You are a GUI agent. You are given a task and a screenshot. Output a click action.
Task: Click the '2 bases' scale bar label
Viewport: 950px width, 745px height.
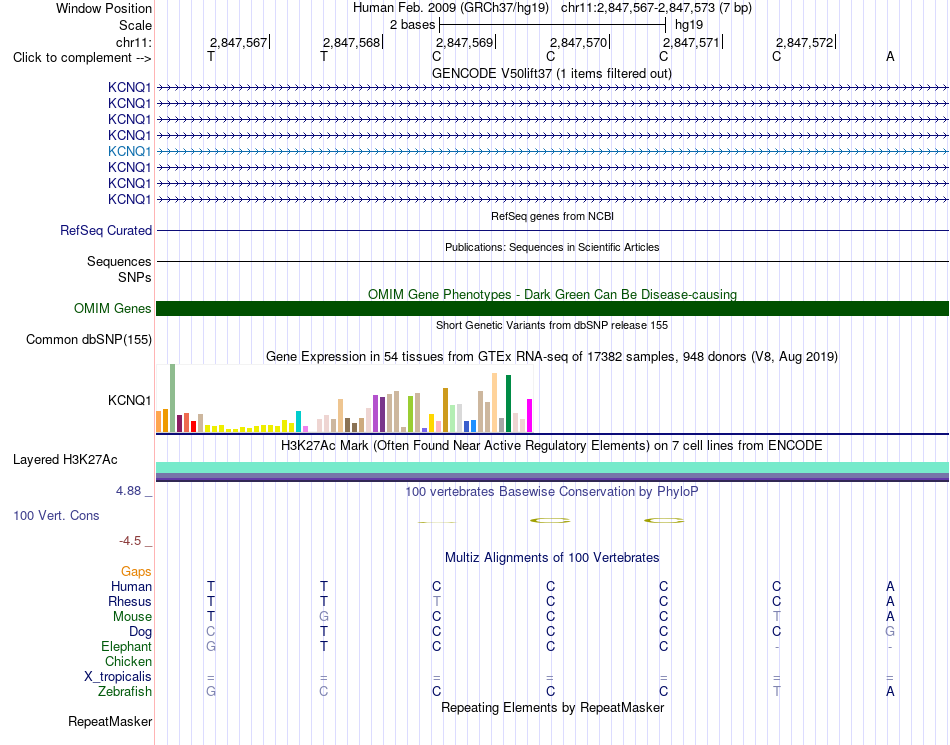click(412, 25)
